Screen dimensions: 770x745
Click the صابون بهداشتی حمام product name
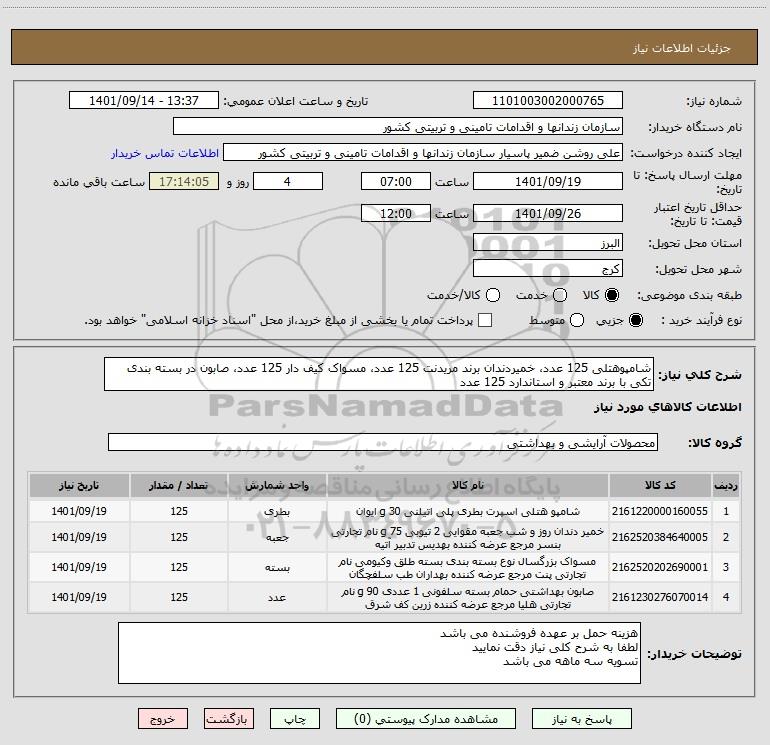[468, 598]
